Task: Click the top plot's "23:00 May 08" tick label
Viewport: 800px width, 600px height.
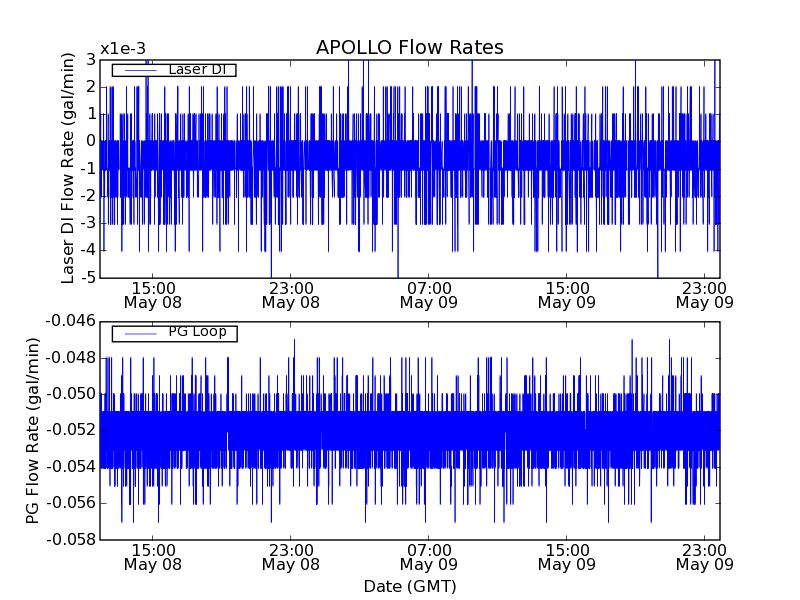Action: [290, 294]
